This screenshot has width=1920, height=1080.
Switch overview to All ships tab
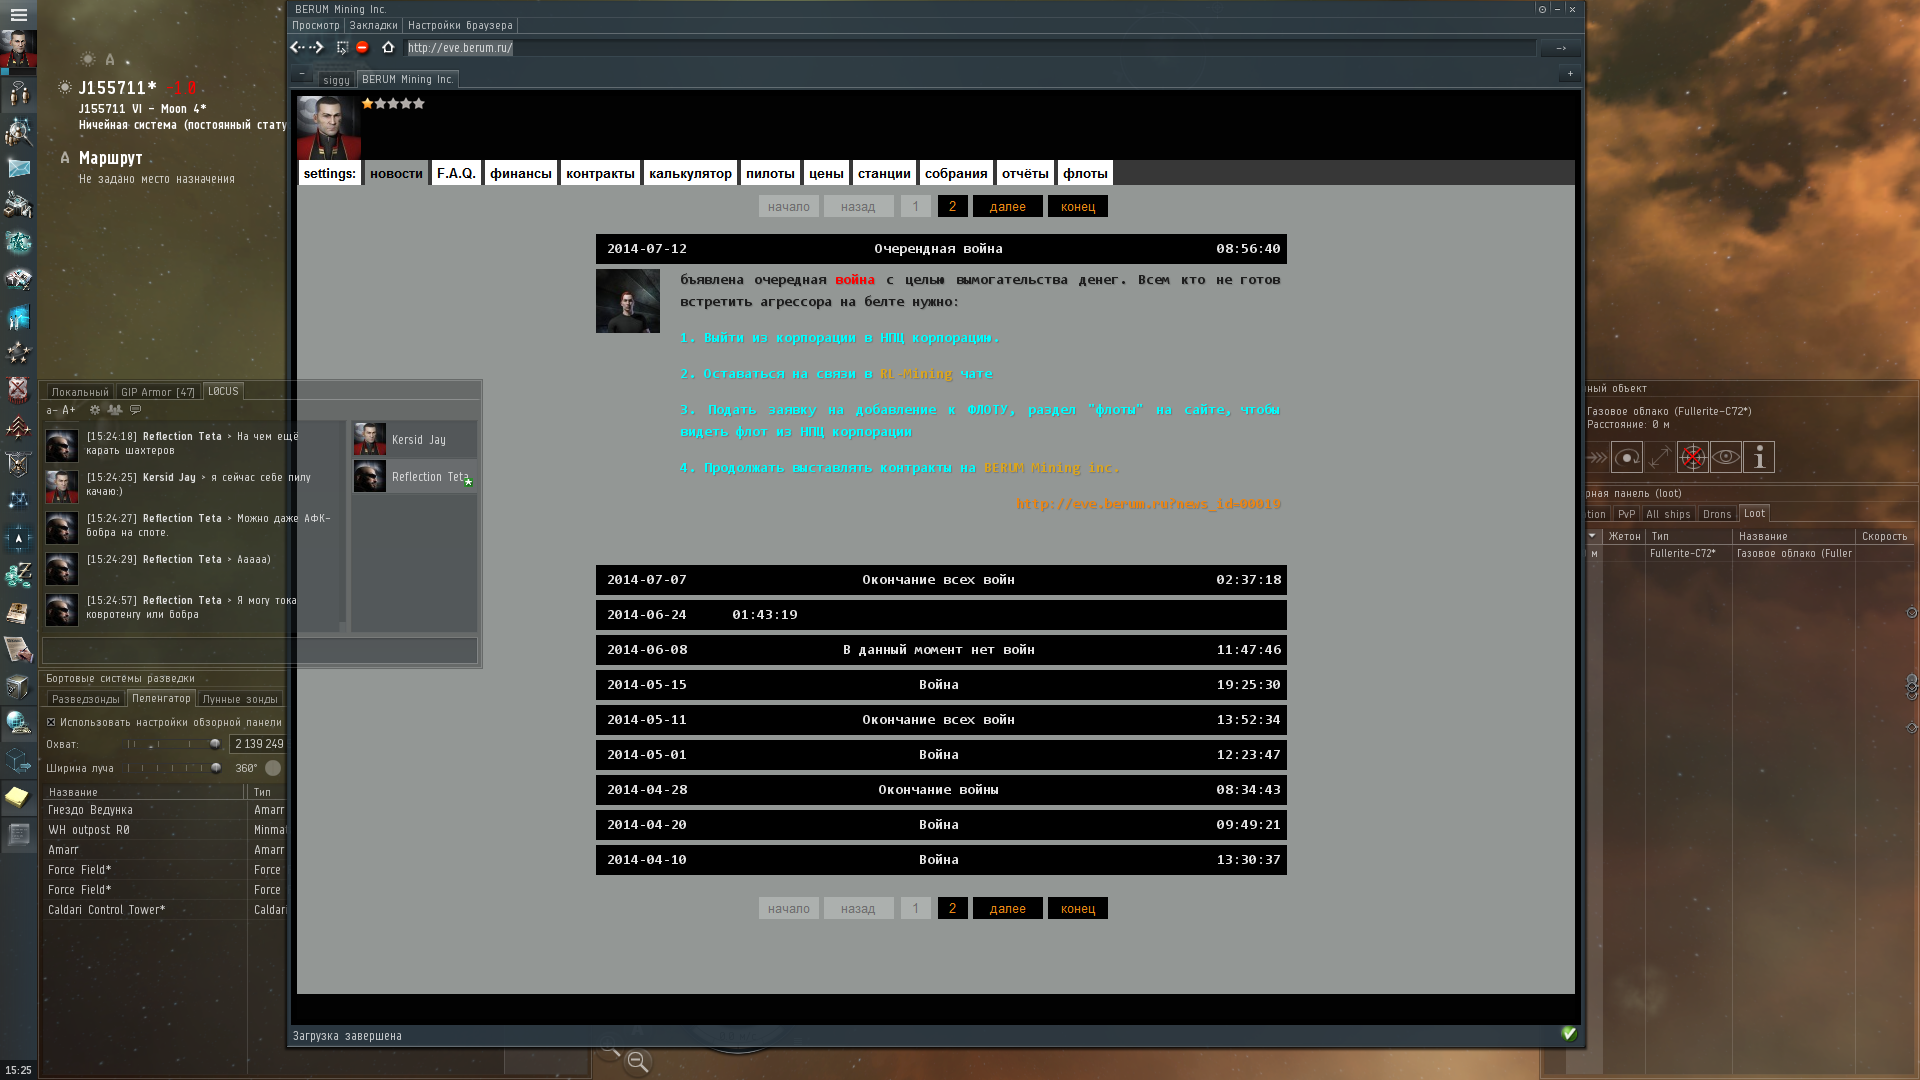[1668, 514]
